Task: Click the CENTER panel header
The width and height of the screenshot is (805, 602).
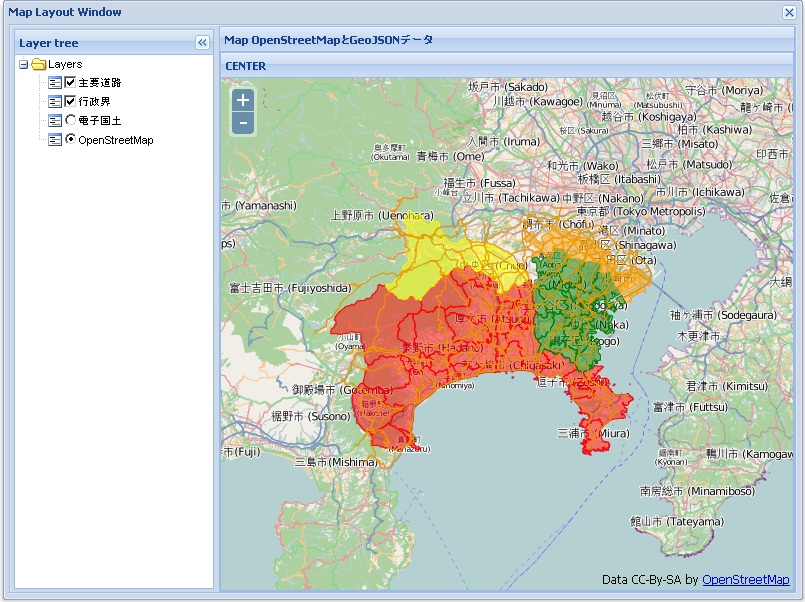Action: pos(246,66)
